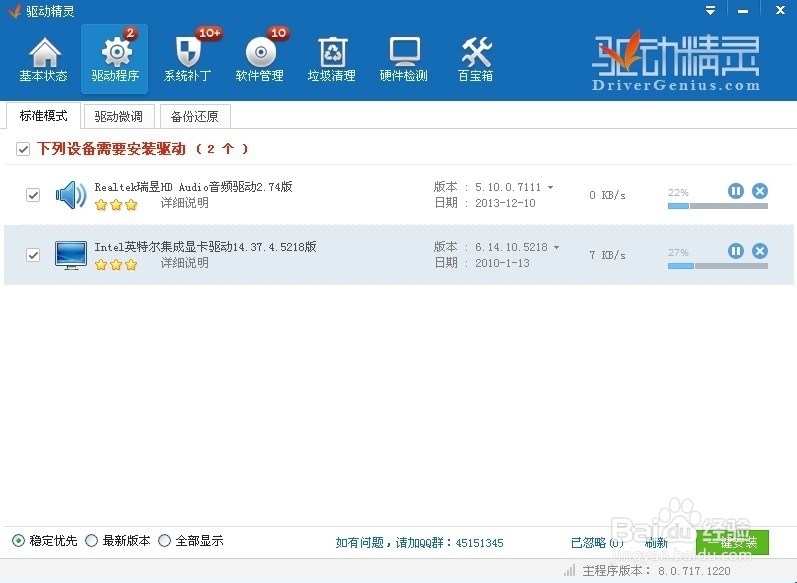797x583 pixels.
Task: Click the Realtek瑞昱HD Audio driver name
Action: tap(194, 187)
